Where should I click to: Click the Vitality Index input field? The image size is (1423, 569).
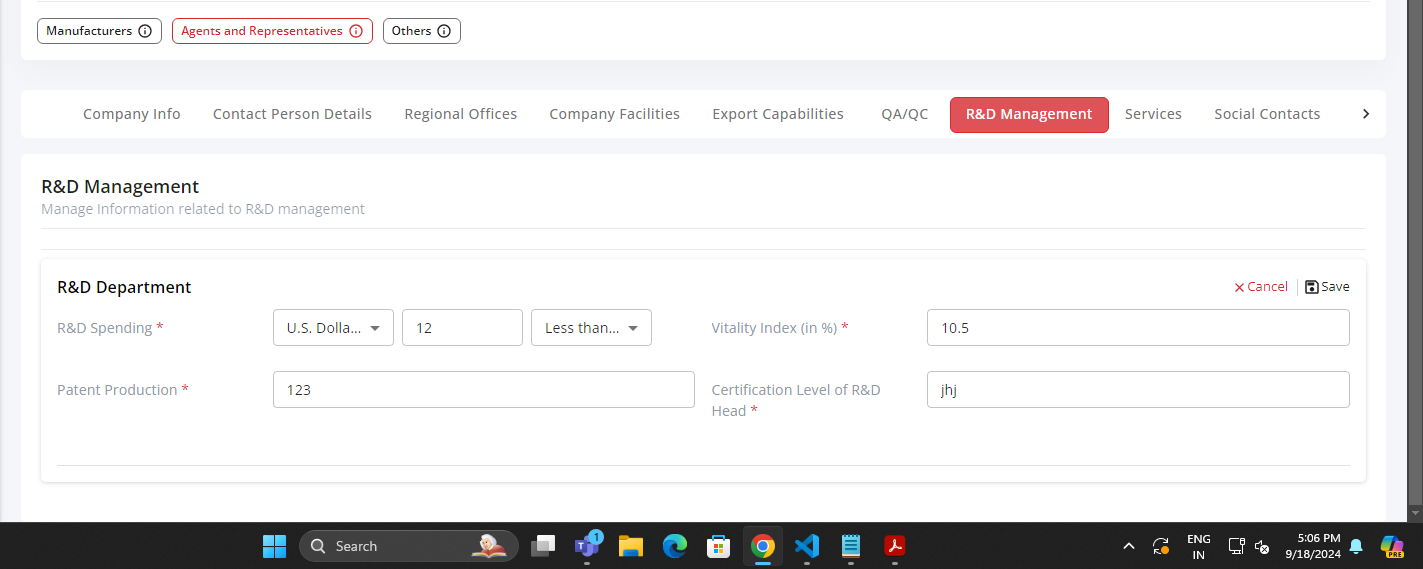point(1138,328)
